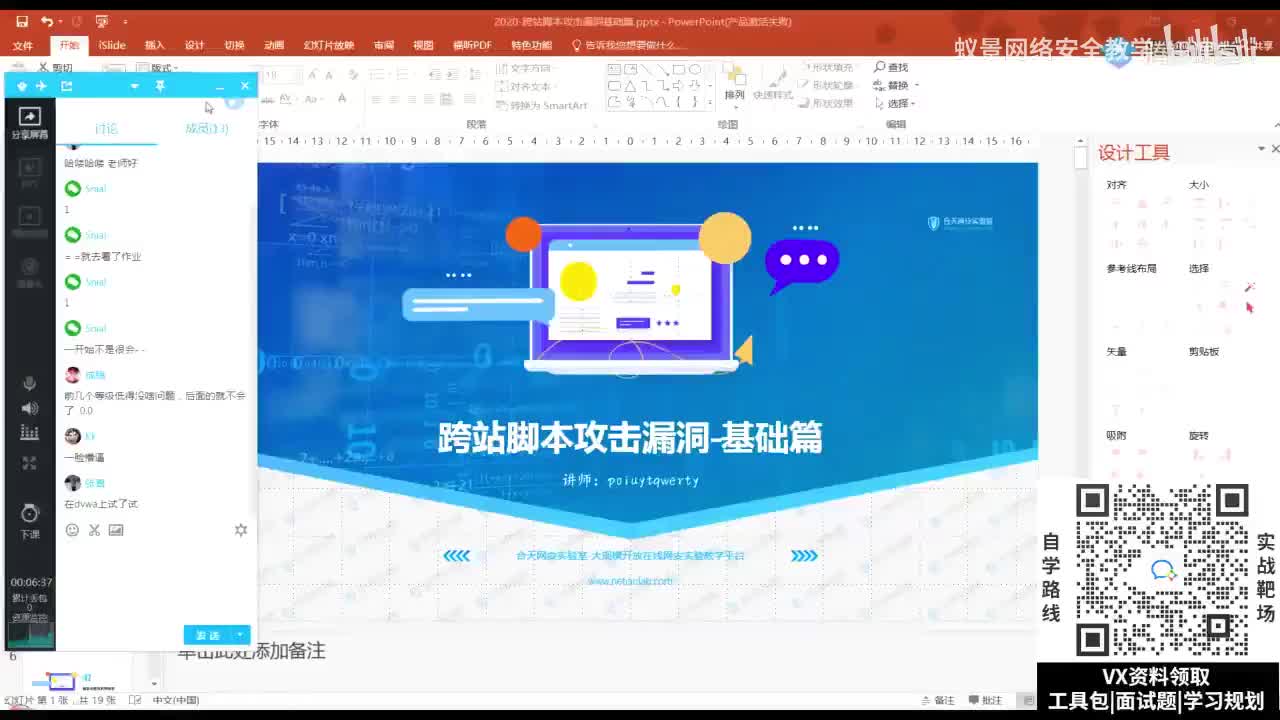The image size is (1280, 720).
Task: Open chat settings gear icon
Action: [x=241, y=530]
